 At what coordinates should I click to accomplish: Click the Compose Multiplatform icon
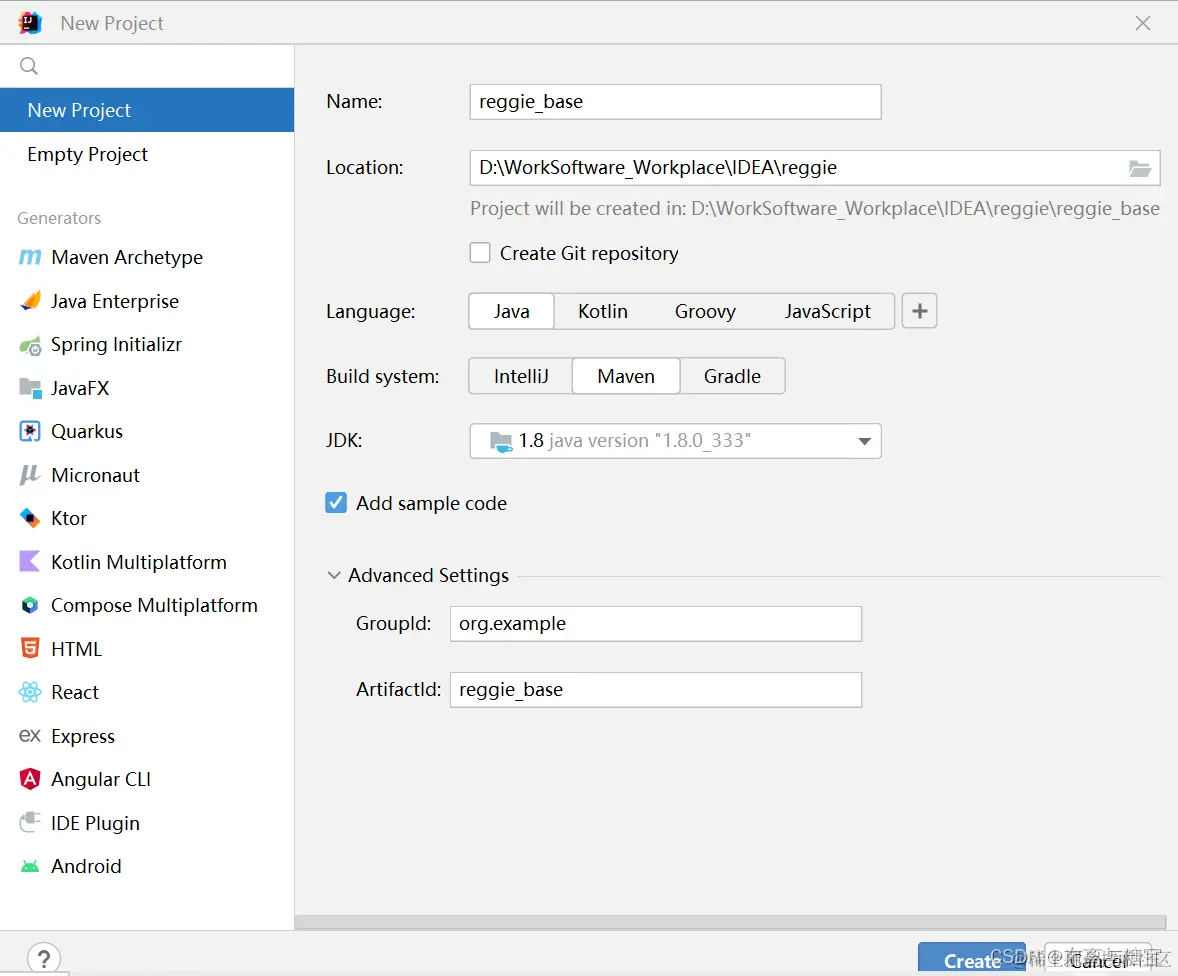[x=30, y=605]
